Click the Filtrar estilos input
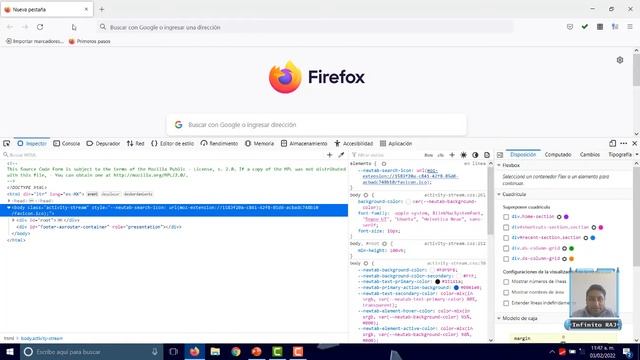640x360 pixels. point(386,155)
